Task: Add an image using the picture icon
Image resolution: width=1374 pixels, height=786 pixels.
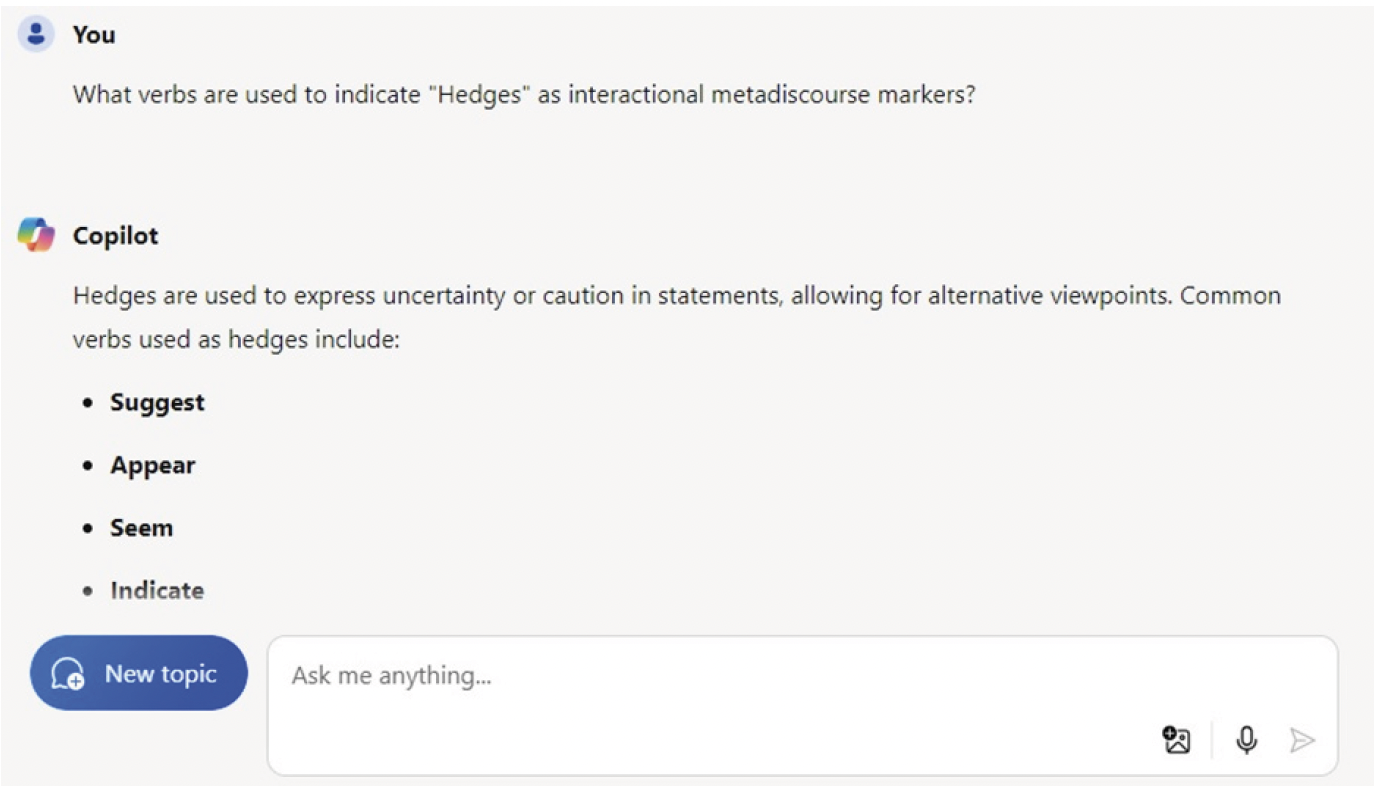Action: point(1177,740)
